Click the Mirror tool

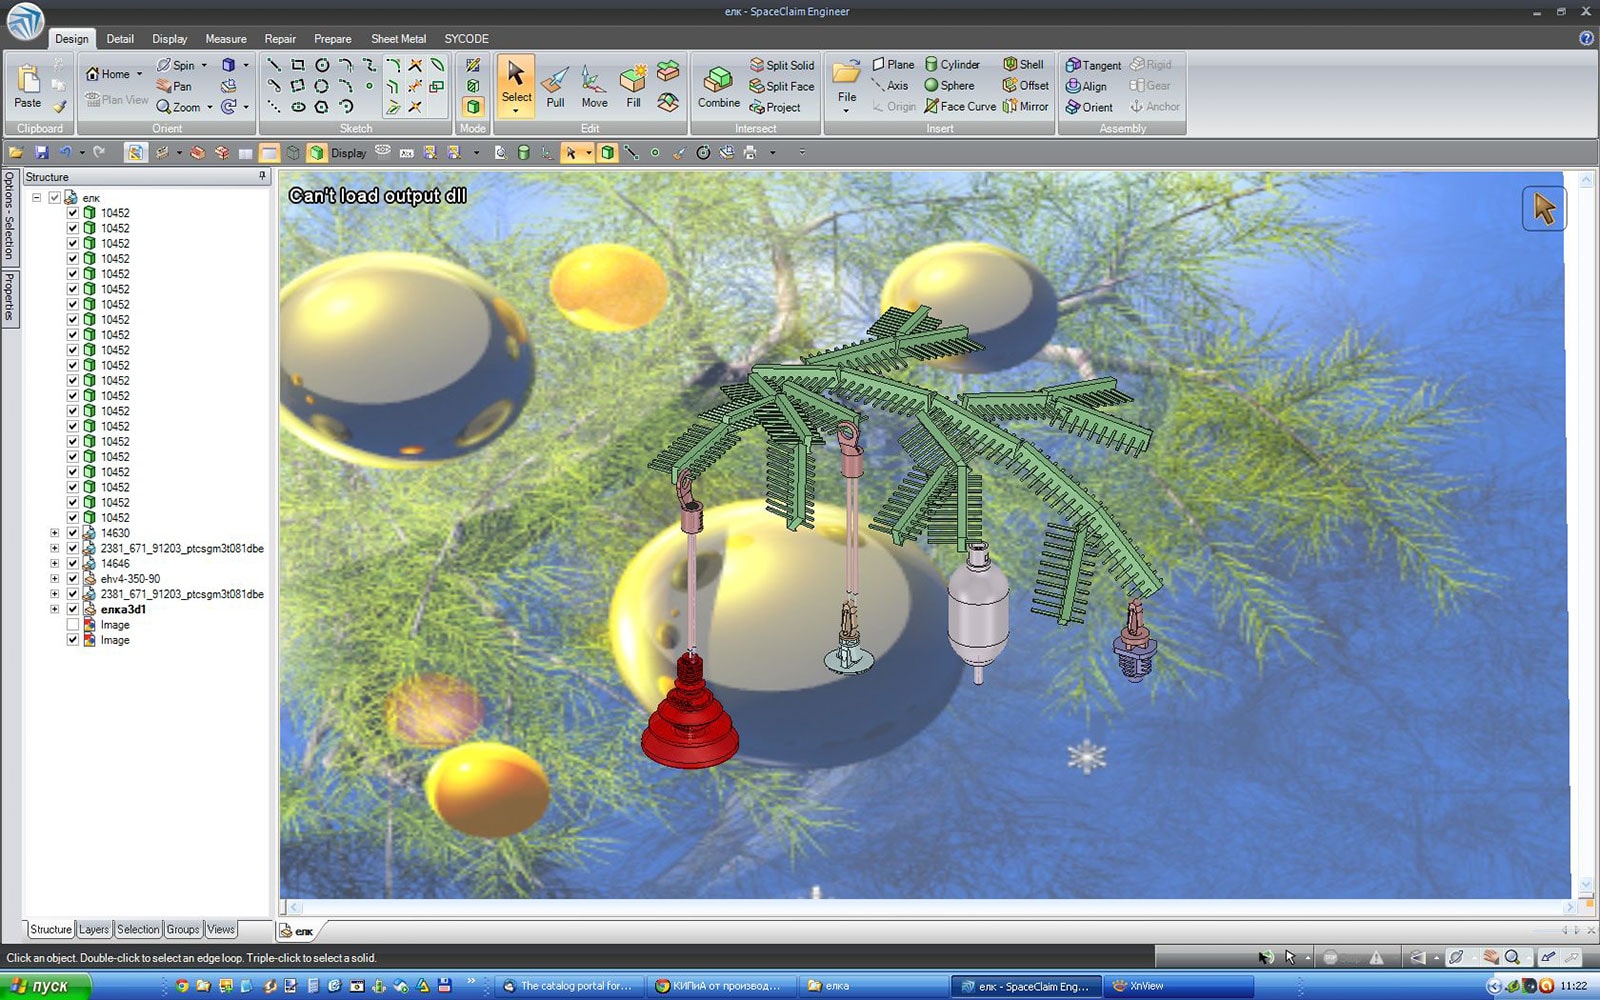pos(1025,106)
